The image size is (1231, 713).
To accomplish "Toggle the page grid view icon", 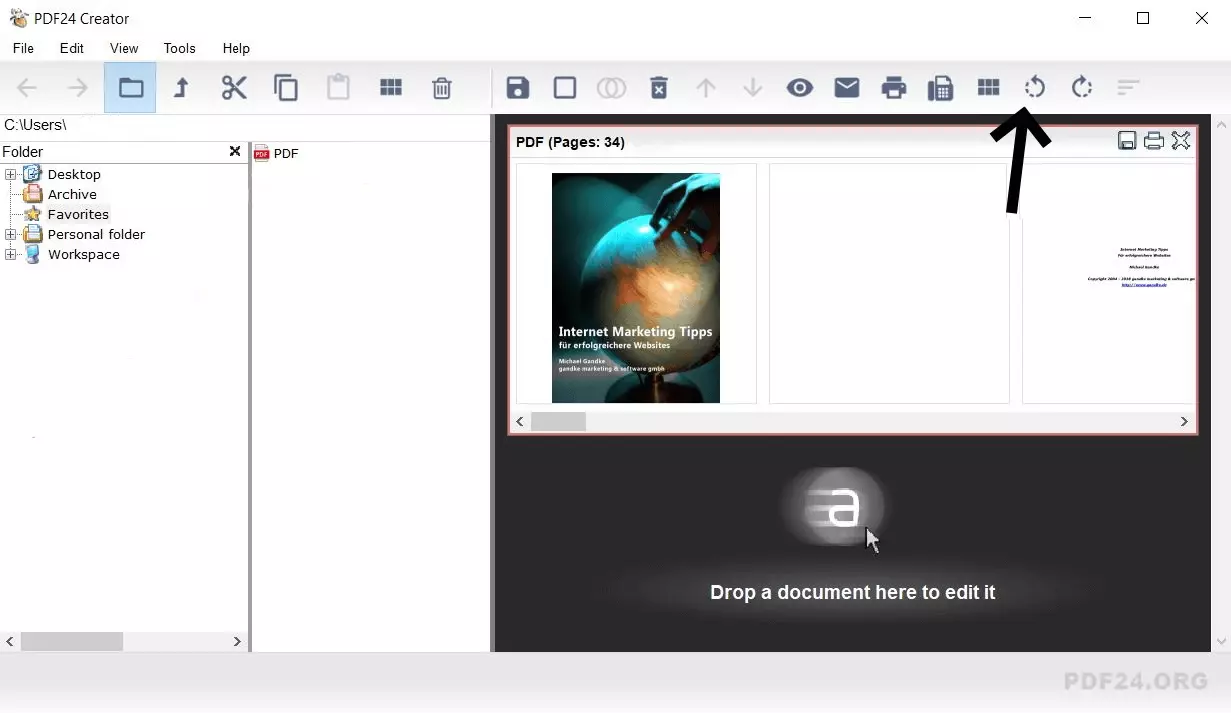I will 988,88.
